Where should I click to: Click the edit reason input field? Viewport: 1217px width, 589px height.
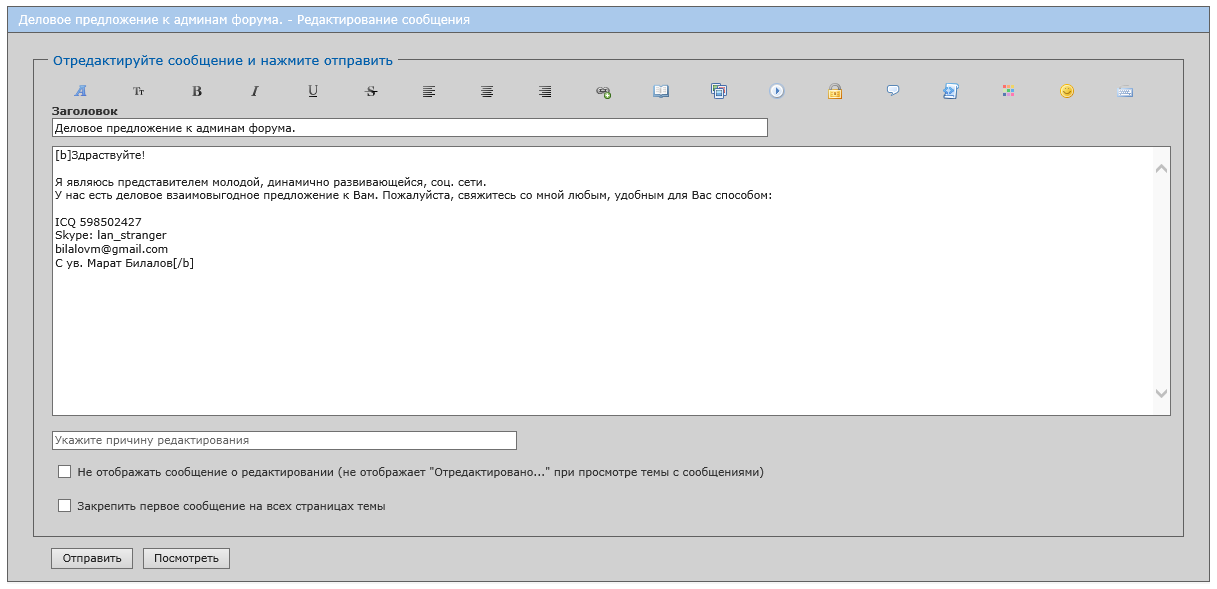pyautogui.click(x=284, y=440)
